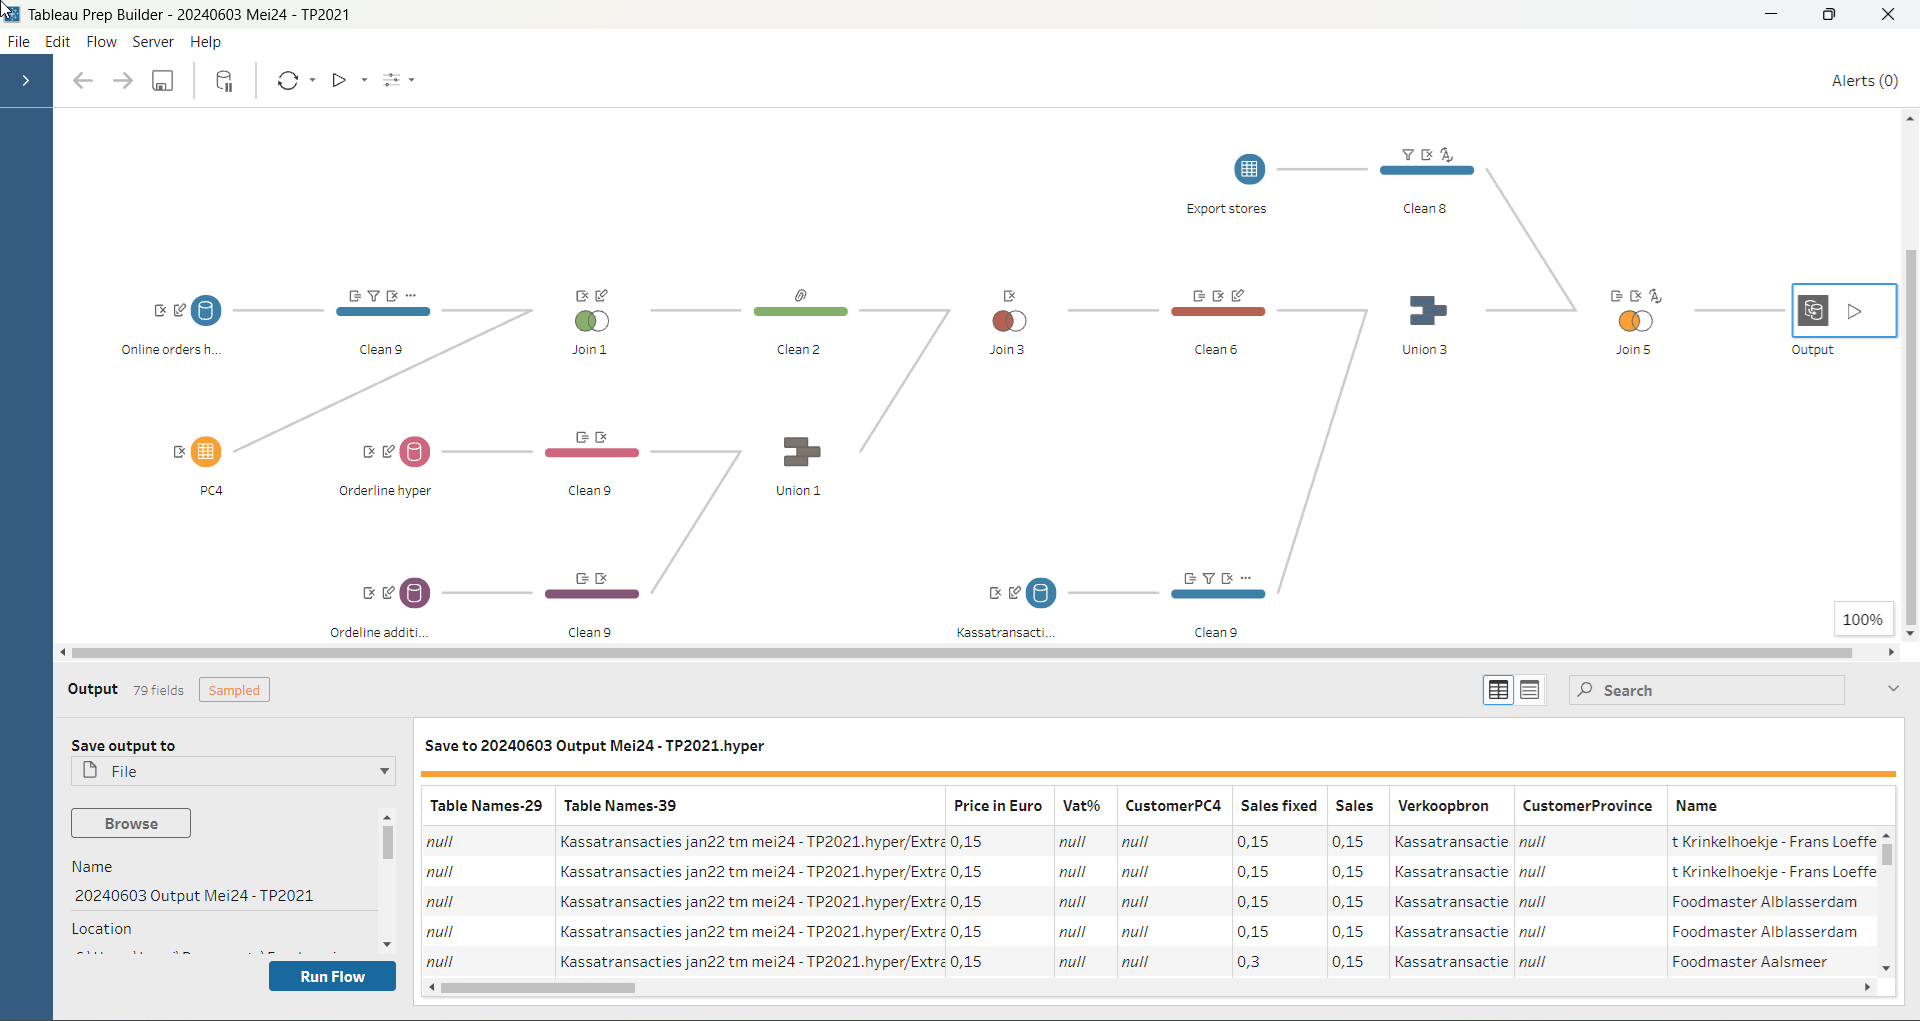Click the Browse button
The height and width of the screenshot is (1021, 1920).
pyautogui.click(x=131, y=823)
